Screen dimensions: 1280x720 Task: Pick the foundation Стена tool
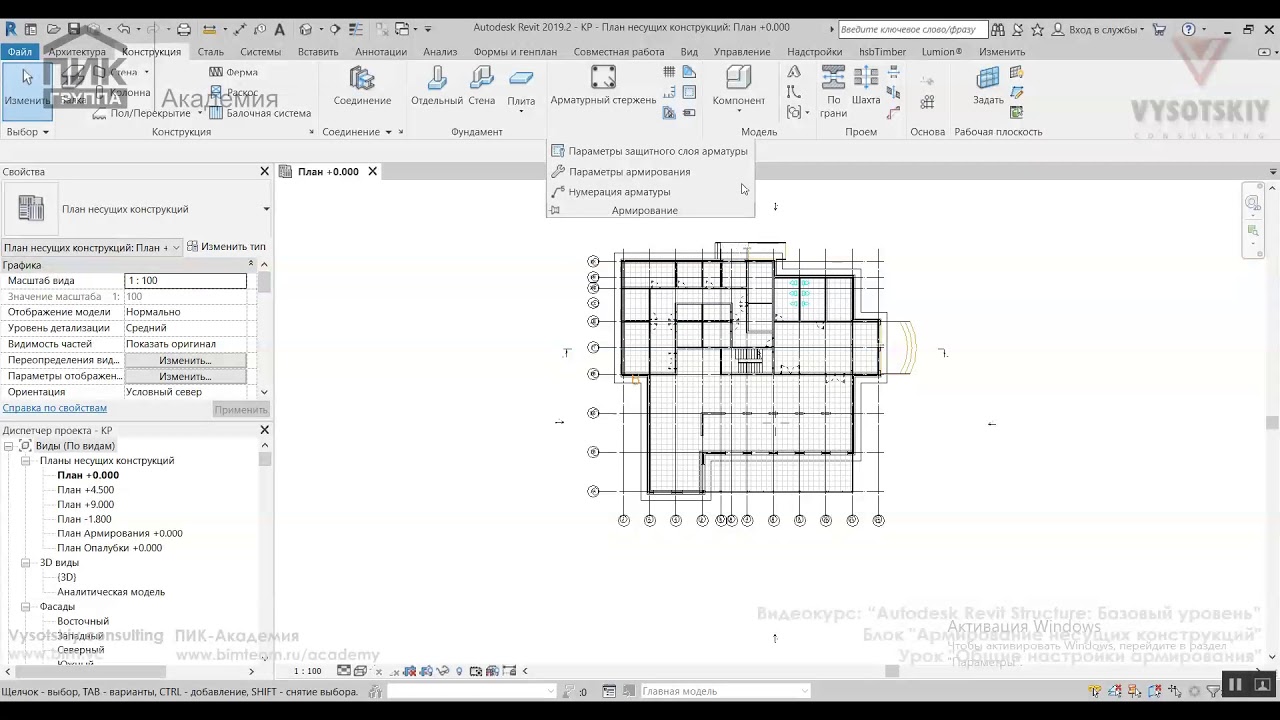482,86
